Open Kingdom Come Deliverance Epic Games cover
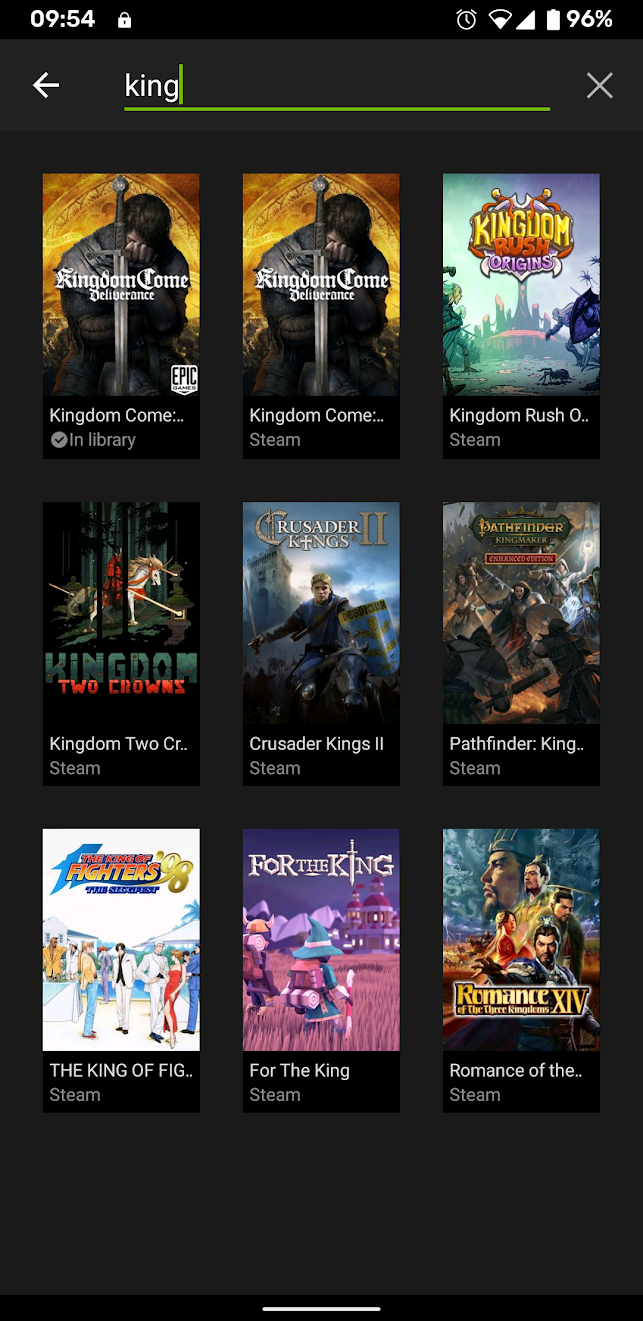 (x=121, y=285)
